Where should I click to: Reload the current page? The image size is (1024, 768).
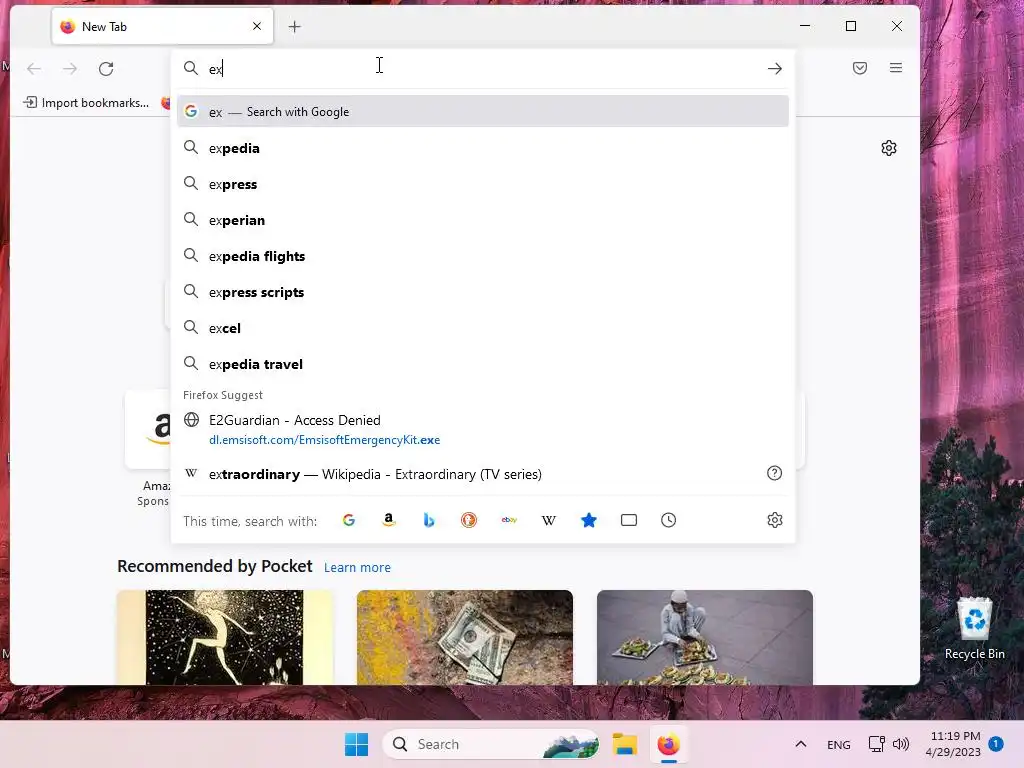tap(106, 69)
